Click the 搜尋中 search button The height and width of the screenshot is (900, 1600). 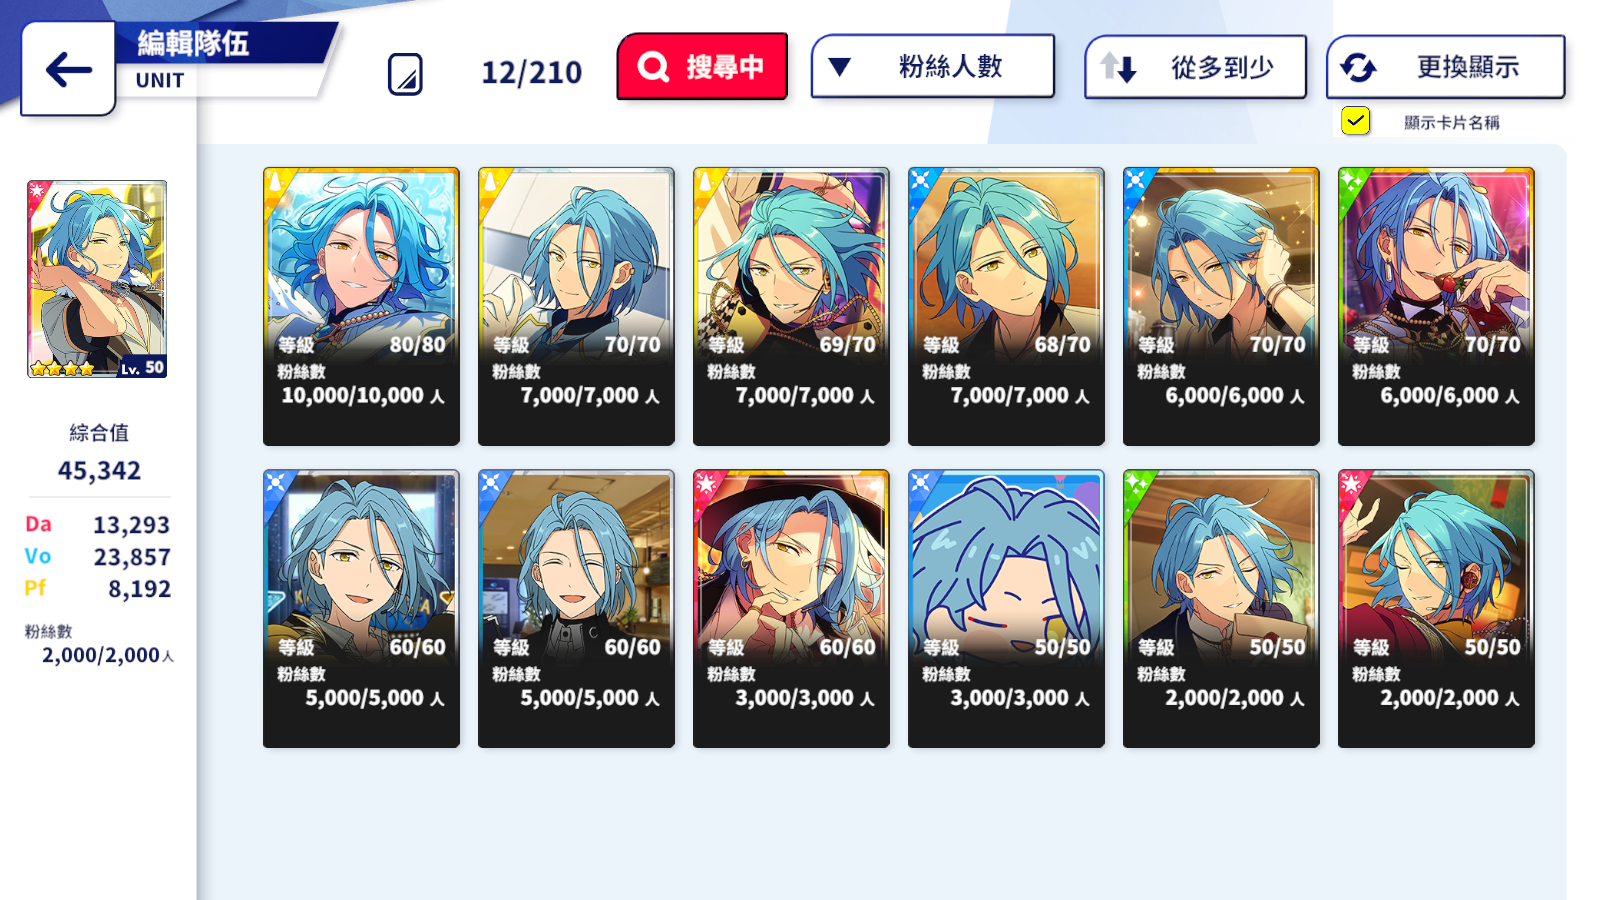click(x=702, y=67)
